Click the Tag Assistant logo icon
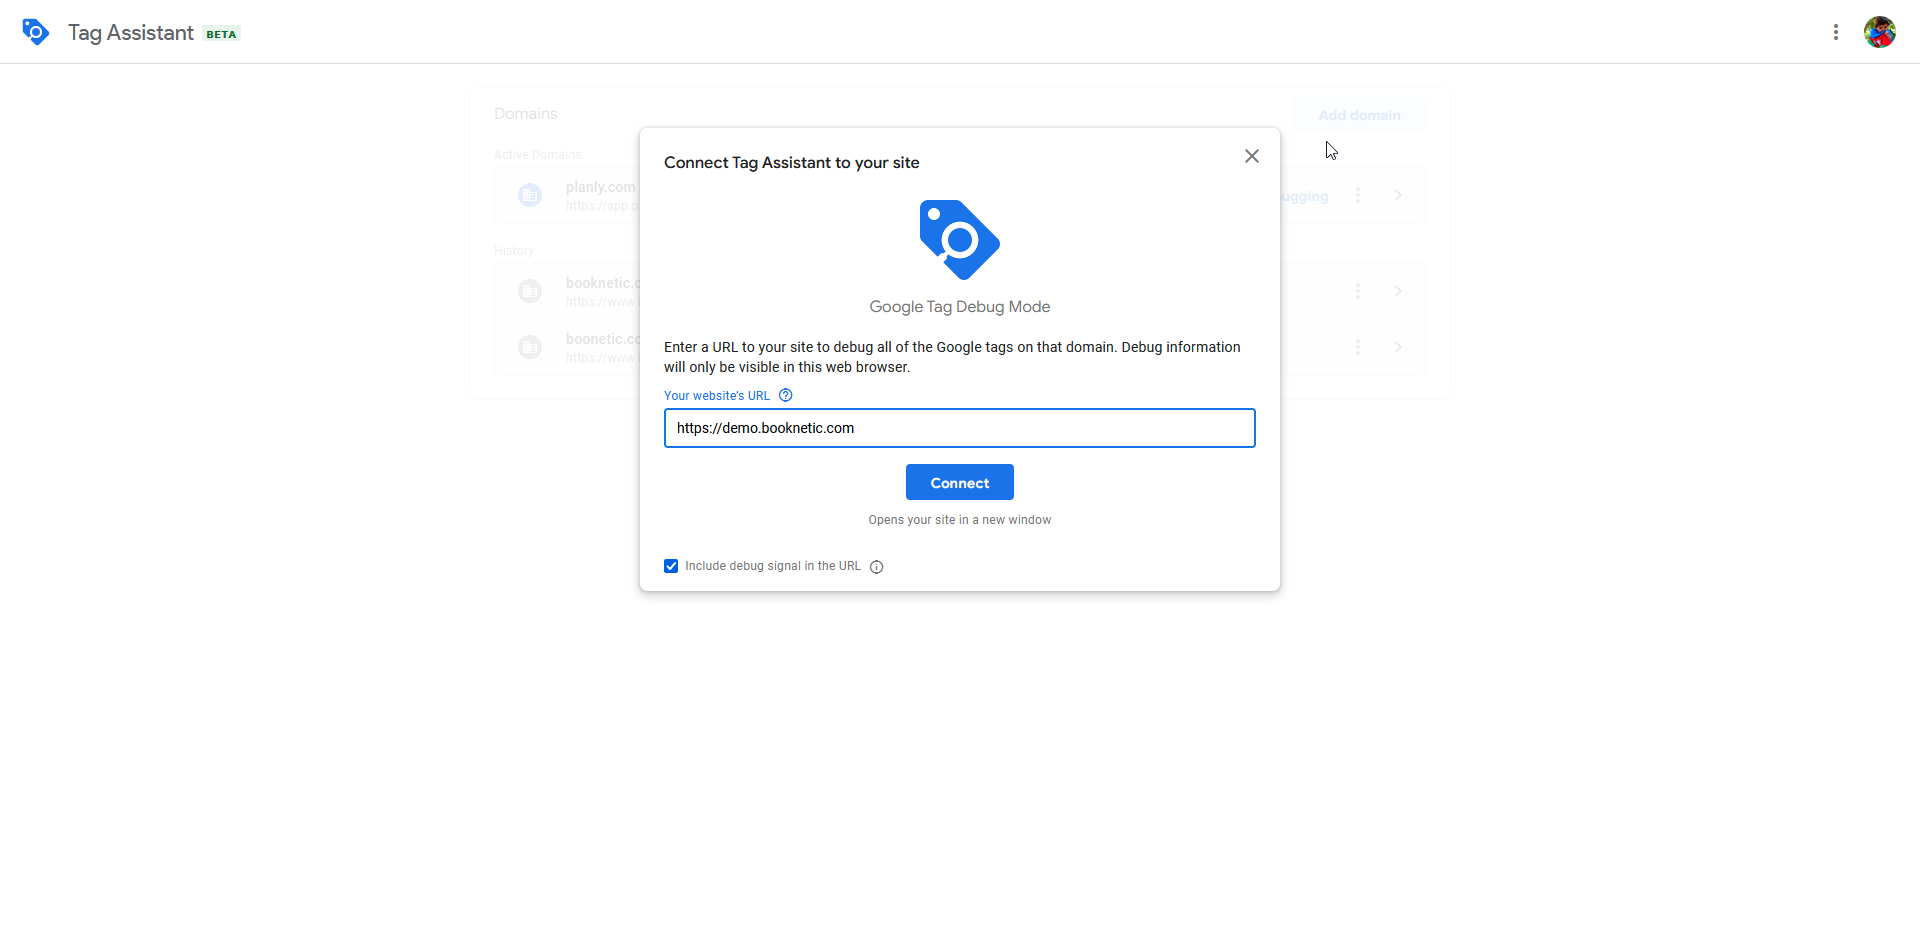 point(36,32)
